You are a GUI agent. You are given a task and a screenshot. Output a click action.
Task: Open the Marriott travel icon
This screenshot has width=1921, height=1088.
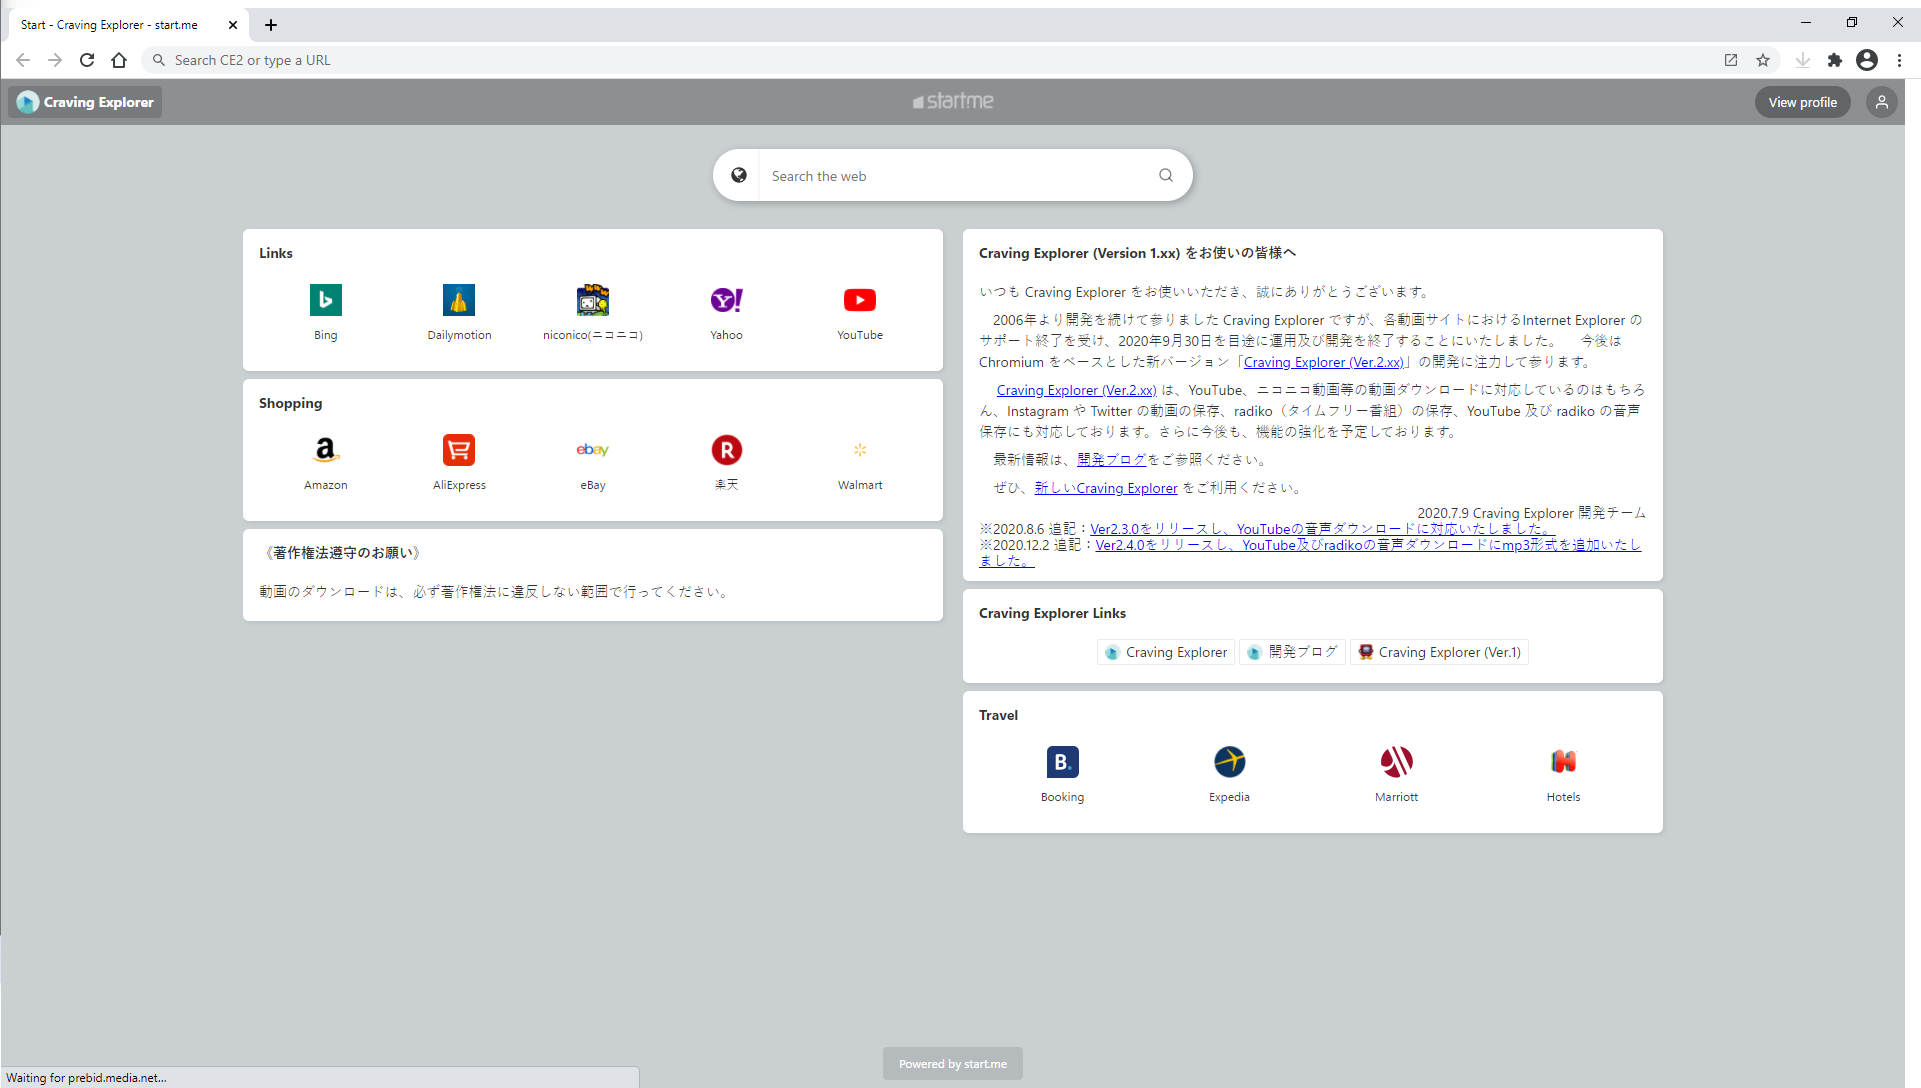[1397, 762]
